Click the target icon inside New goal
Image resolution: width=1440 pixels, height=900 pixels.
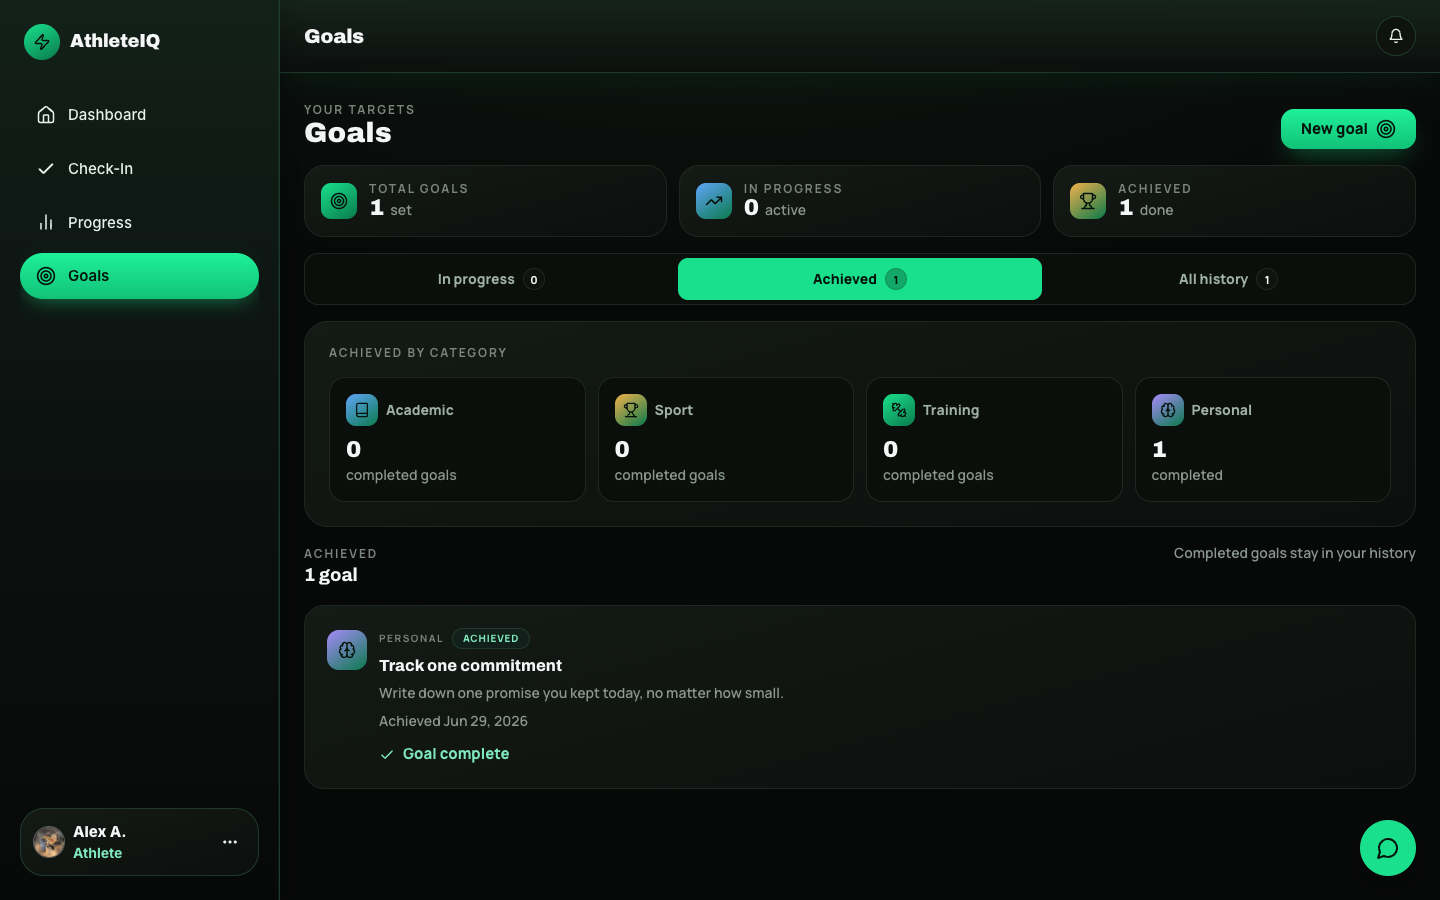[x=1386, y=129]
